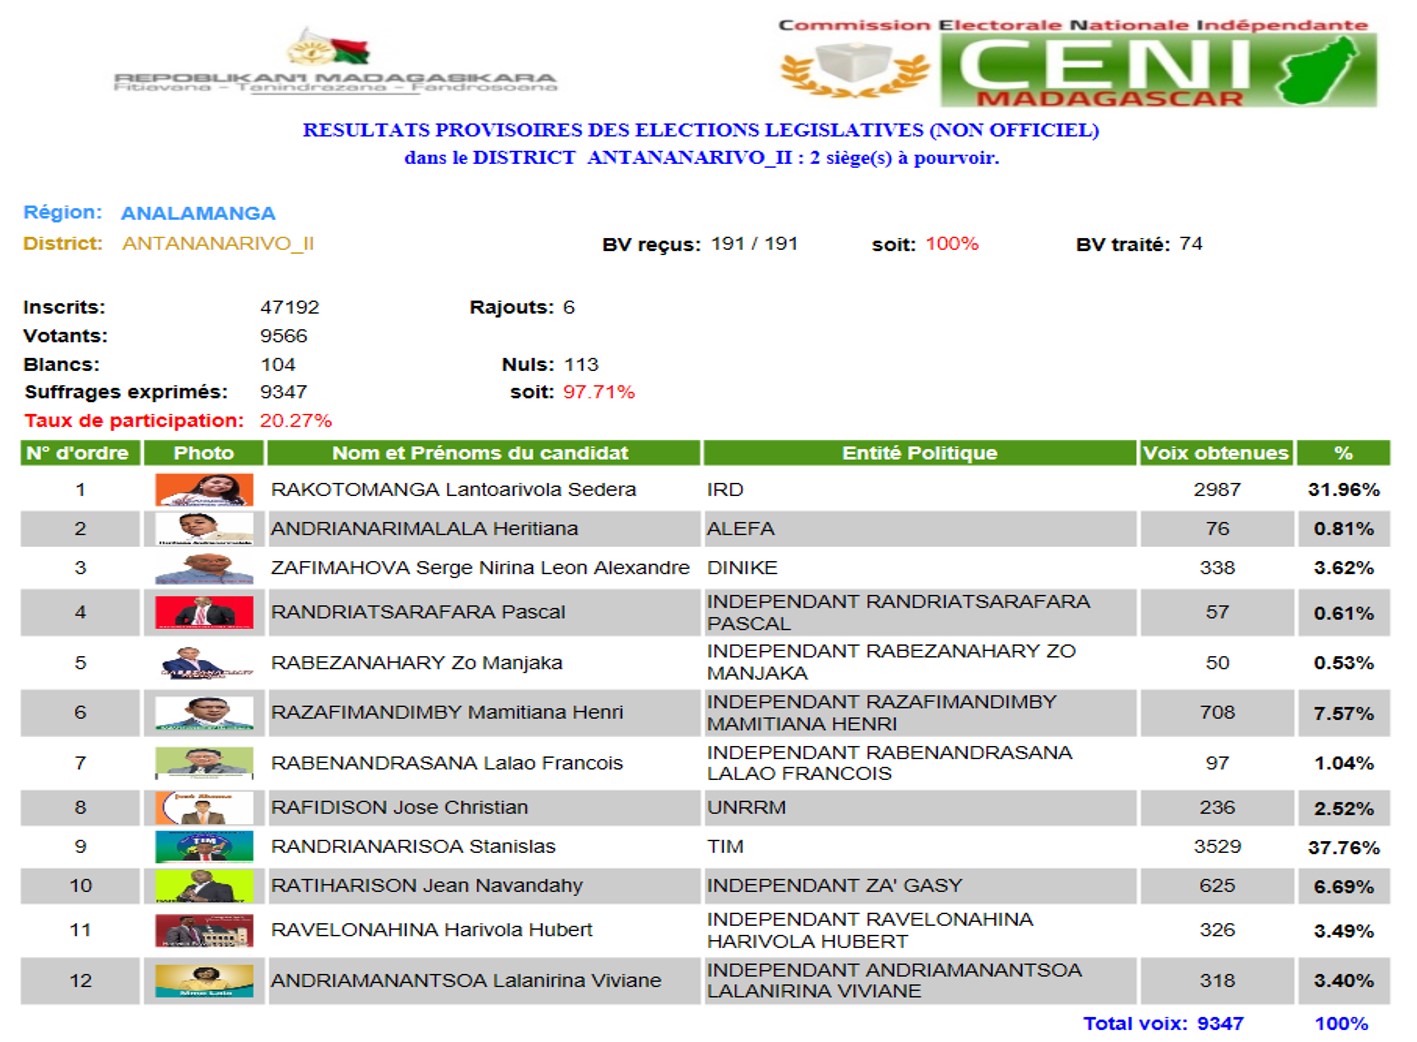Select district value "ANTANANARIVO_II" under Région
This screenshot has width=1417, height=1042.
pos(218,243)
